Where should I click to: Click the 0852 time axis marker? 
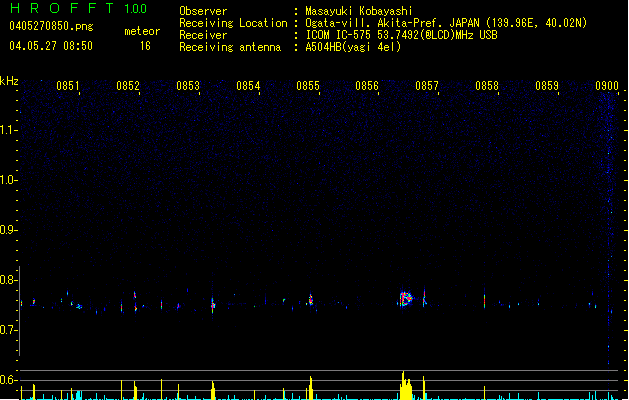tap(128, 86)
